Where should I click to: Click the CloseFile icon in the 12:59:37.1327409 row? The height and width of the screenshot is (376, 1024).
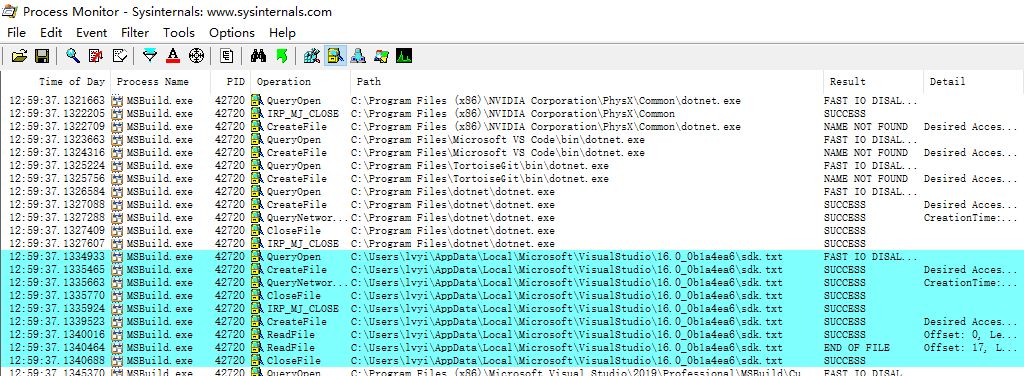(257, 231)
